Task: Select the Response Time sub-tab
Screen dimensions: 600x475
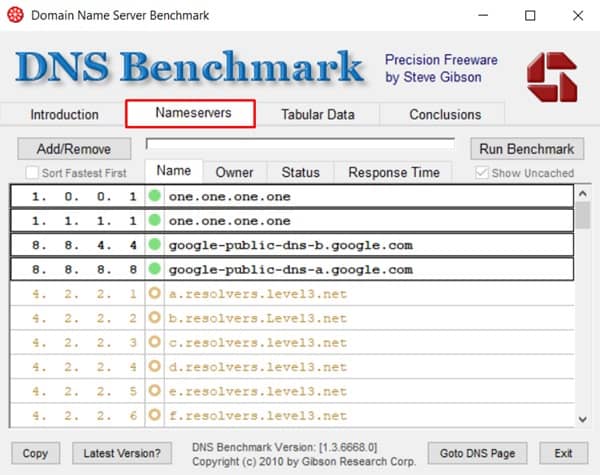Action: pyautogui.click(x=394, y=172)
